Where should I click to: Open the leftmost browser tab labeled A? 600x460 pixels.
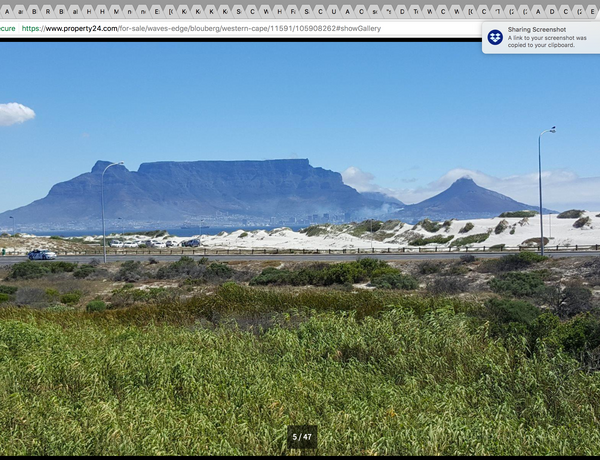[7, 10]
